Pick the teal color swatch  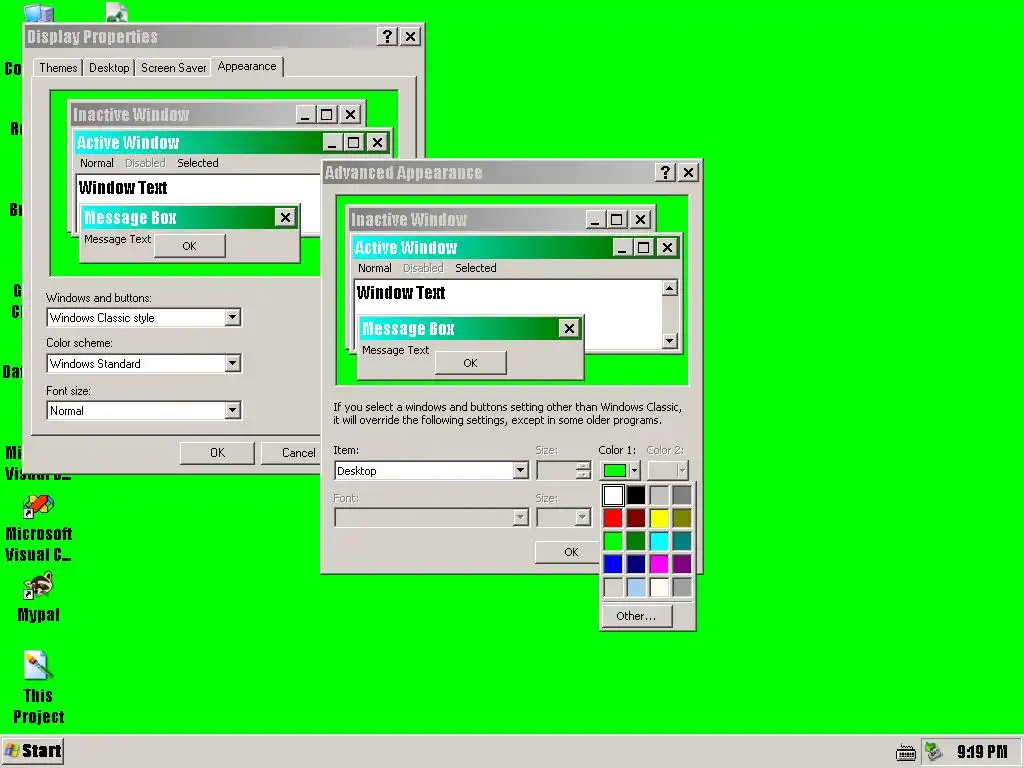pos(682,541)
